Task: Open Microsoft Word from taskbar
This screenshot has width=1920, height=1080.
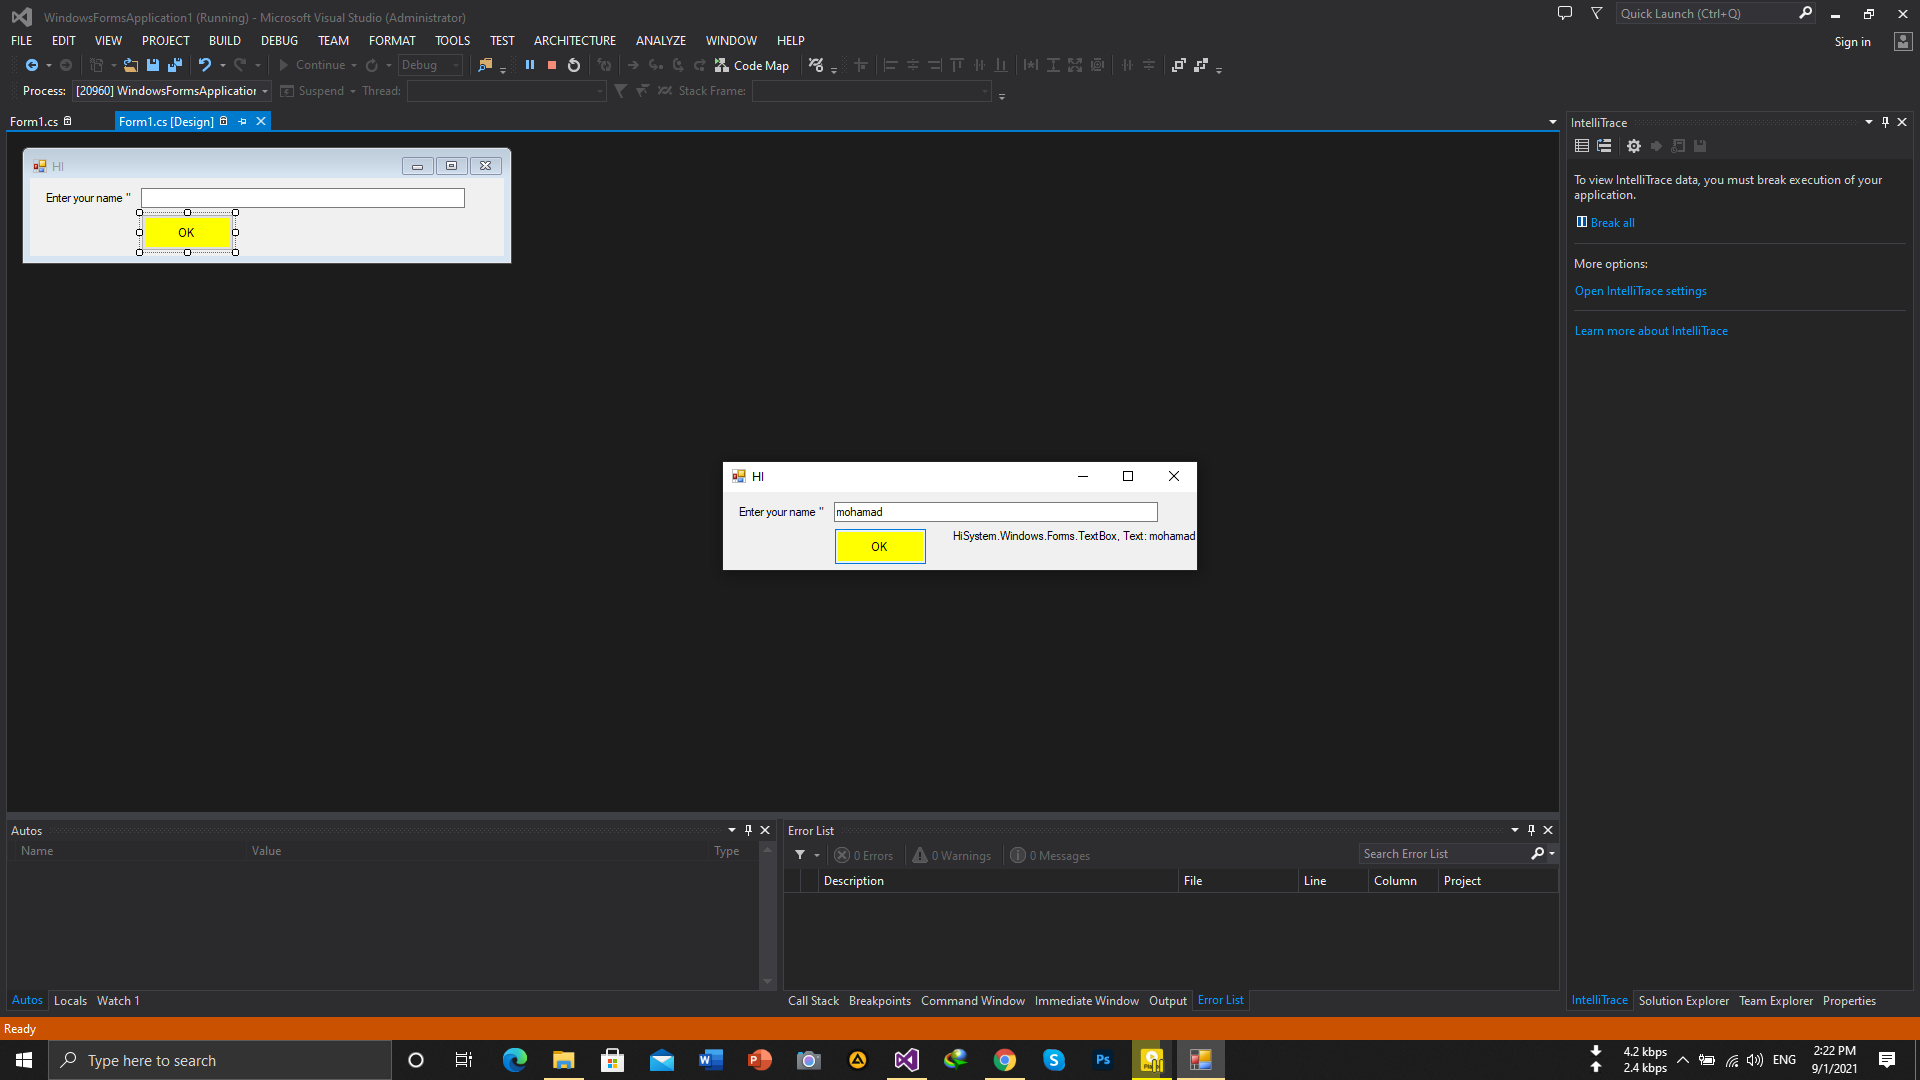Action: pyautogui.click(x=710, y=1060)
